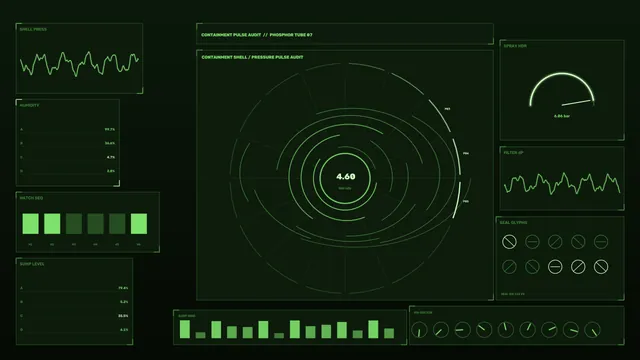Select Humidity row A

pos(68,129)
